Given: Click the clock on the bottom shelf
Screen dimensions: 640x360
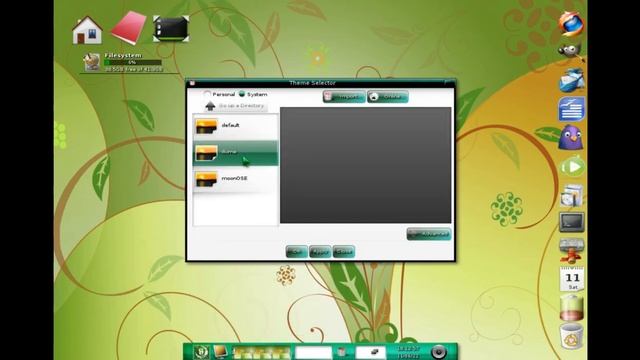Looking at the screenshot, I should tap(408, 352).
